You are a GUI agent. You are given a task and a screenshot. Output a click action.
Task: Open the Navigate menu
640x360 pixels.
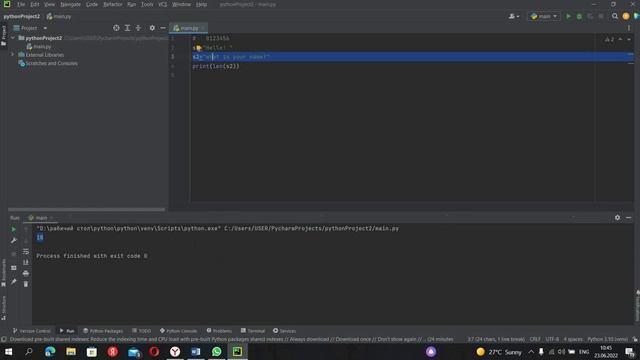click(70, 4)
